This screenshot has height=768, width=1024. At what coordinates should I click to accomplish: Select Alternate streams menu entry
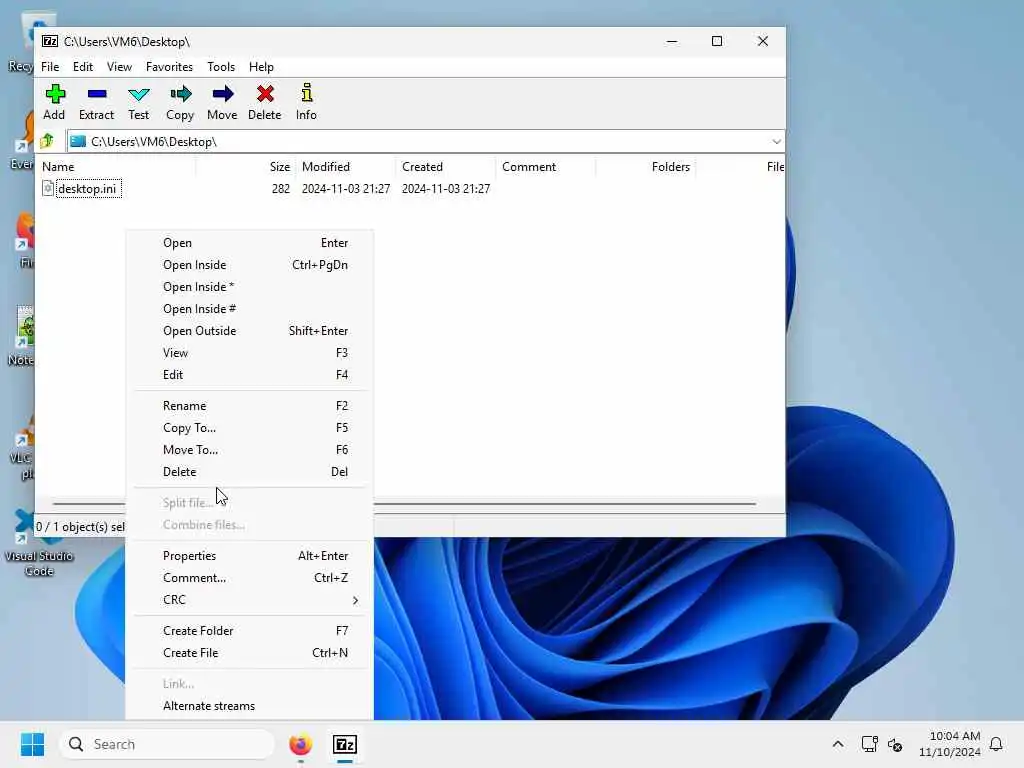tap(249, 706)
